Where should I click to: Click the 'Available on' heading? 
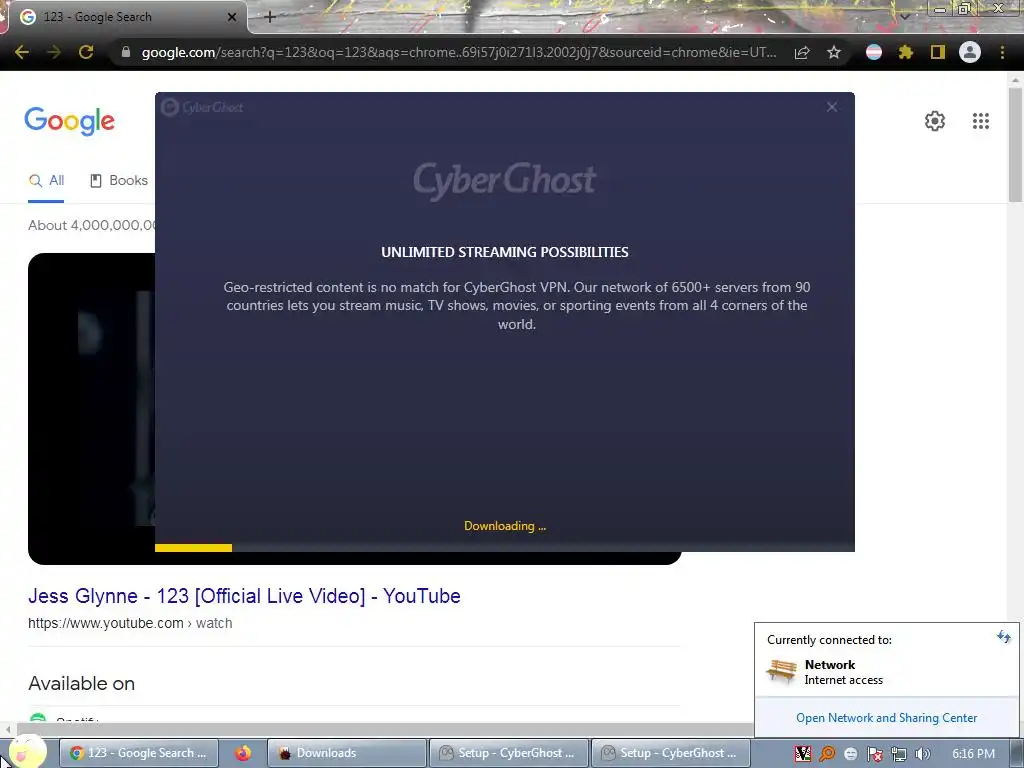point(82,683)
